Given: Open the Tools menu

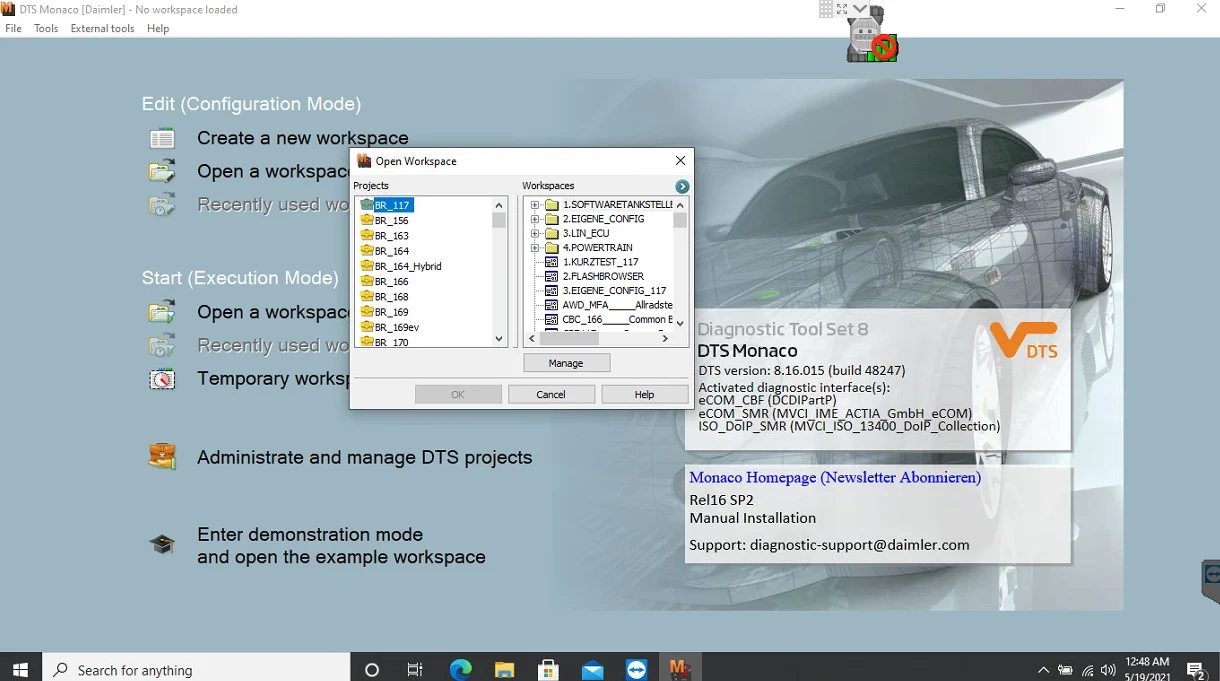Looking at the screenshot, I should click(x=46, y=29).
